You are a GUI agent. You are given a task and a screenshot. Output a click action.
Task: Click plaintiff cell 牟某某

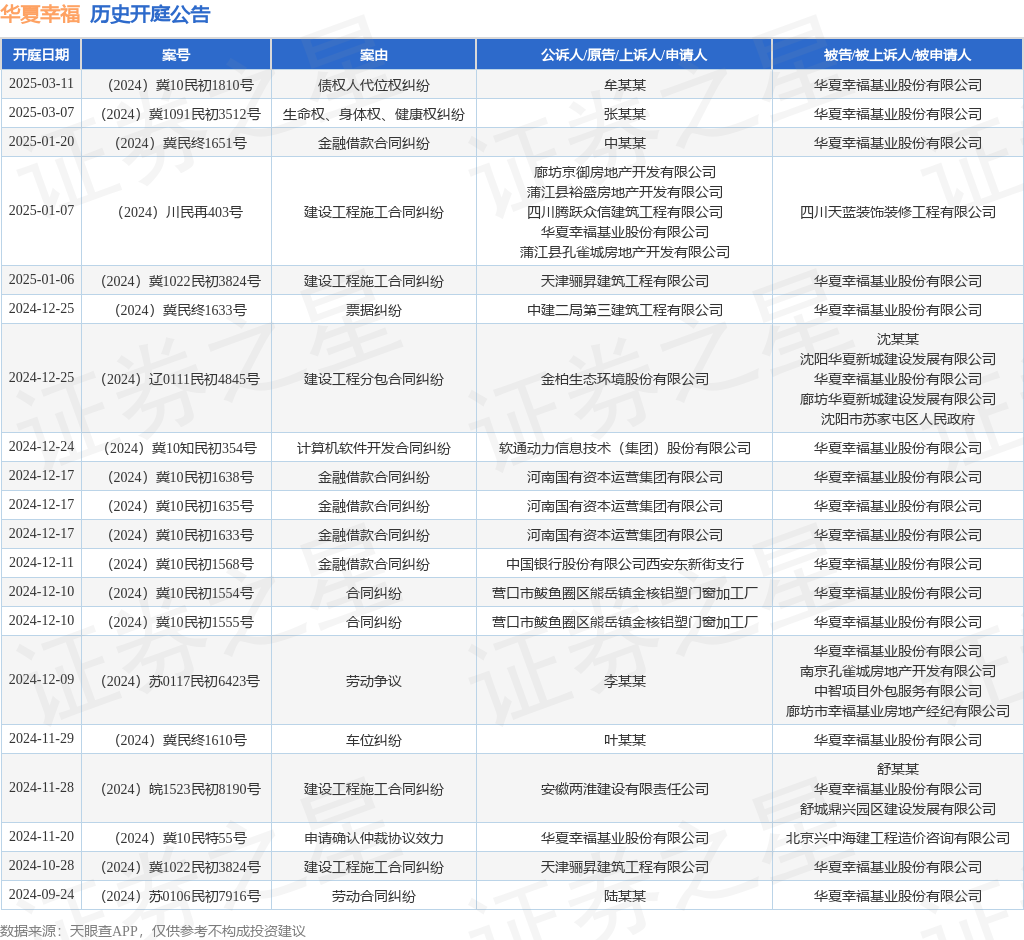624,85
